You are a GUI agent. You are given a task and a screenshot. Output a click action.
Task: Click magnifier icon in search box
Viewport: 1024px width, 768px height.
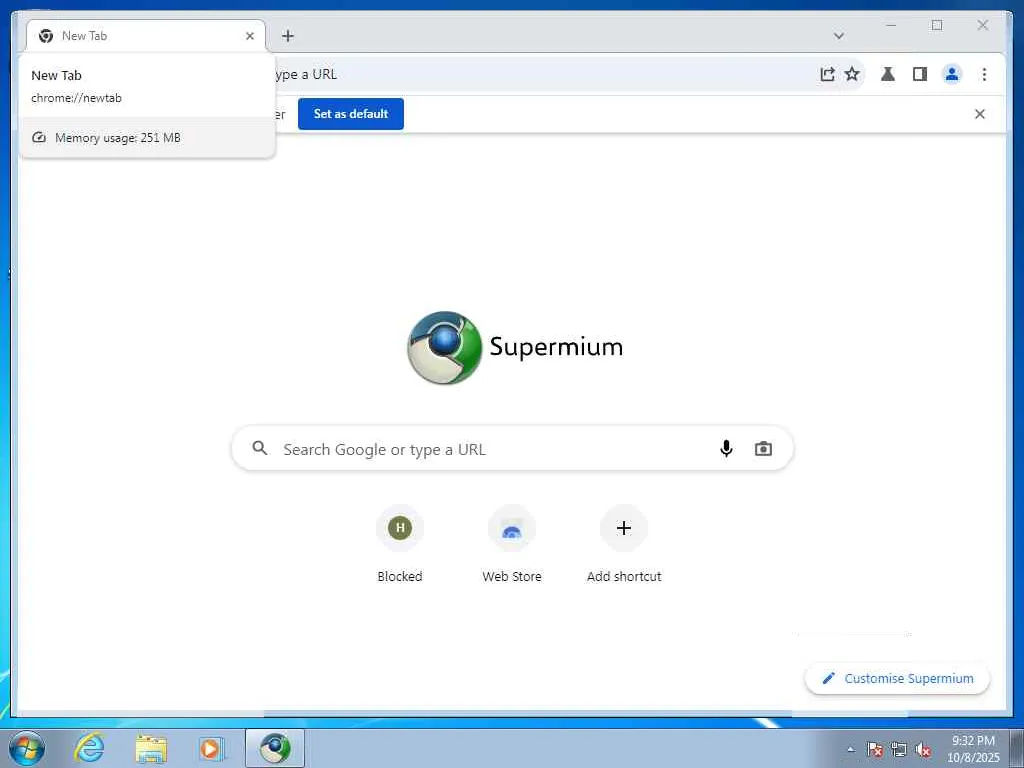tap(260, 448)
